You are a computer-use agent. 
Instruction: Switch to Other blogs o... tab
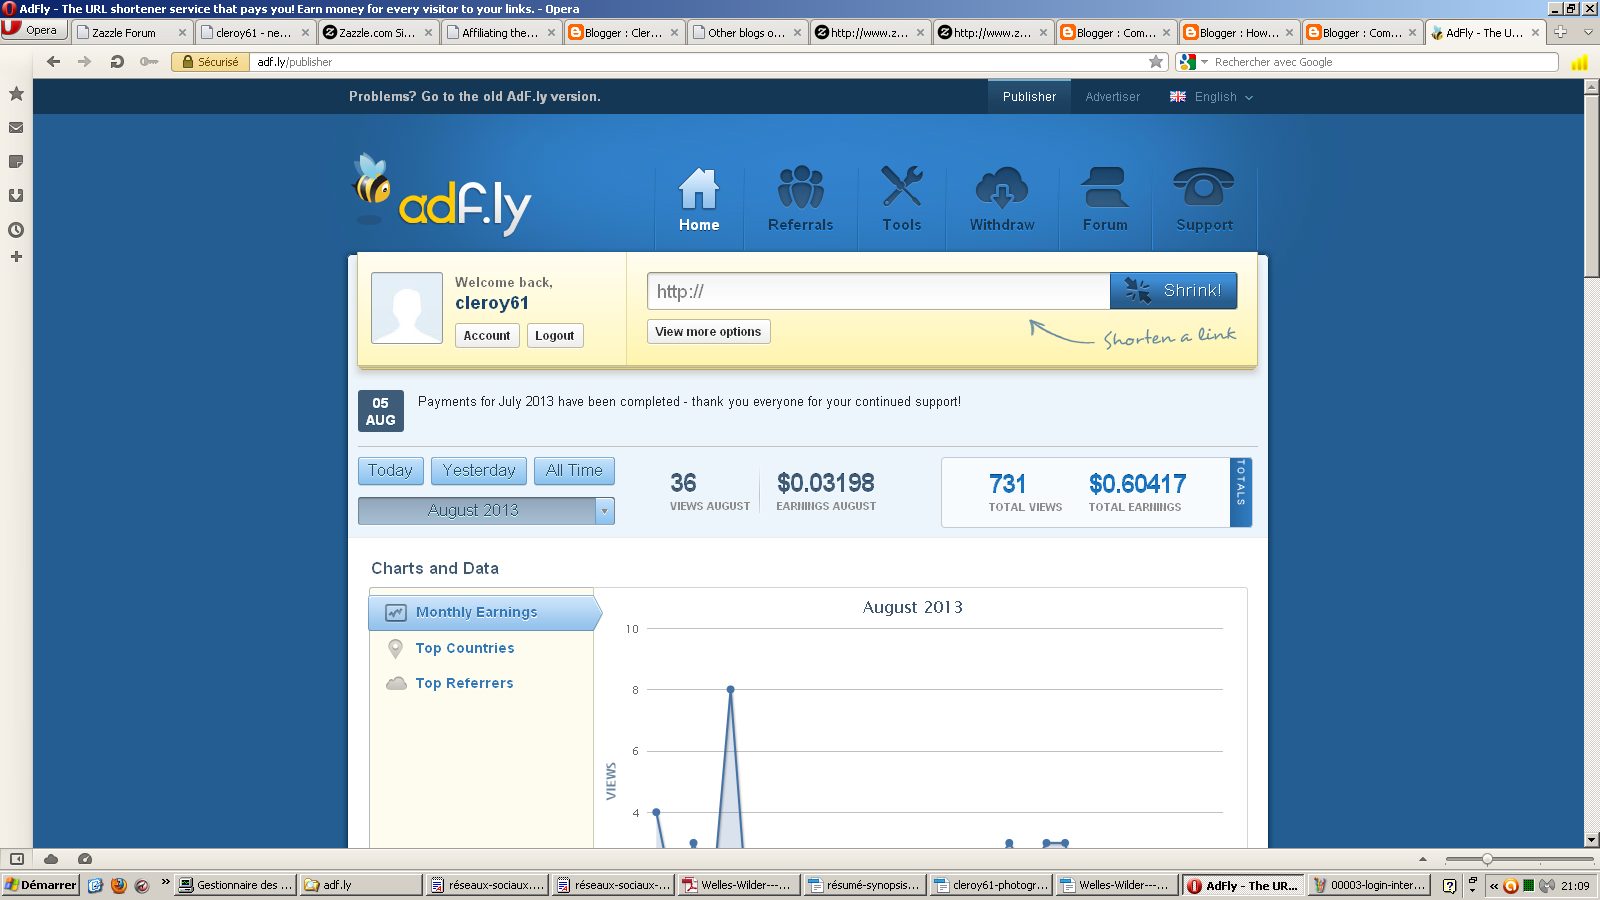(x=747, y=33)
